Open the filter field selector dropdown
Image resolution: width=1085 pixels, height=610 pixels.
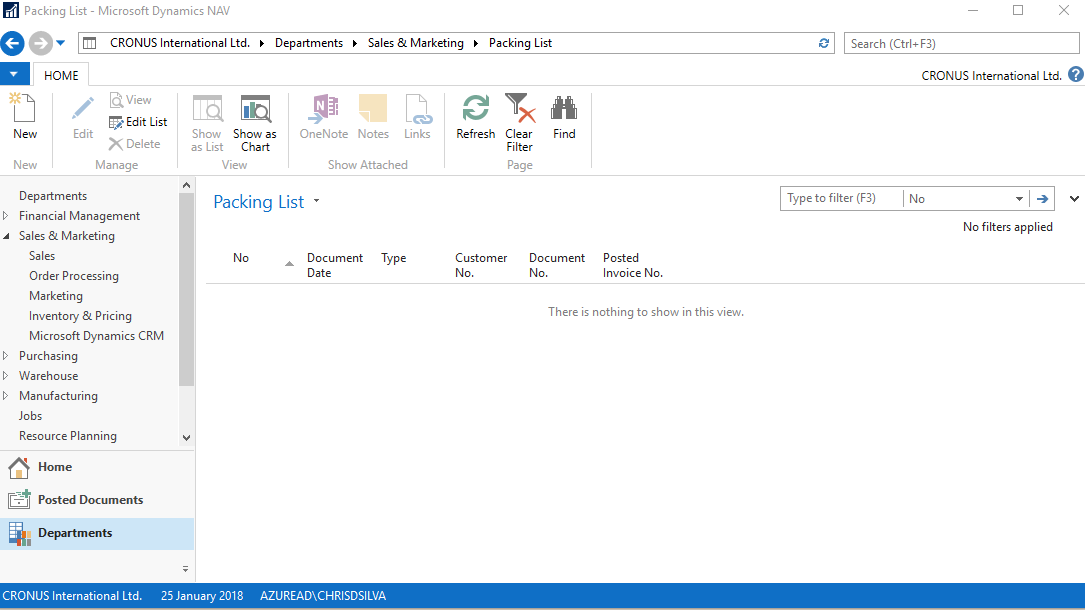(x=1019, y=198)
